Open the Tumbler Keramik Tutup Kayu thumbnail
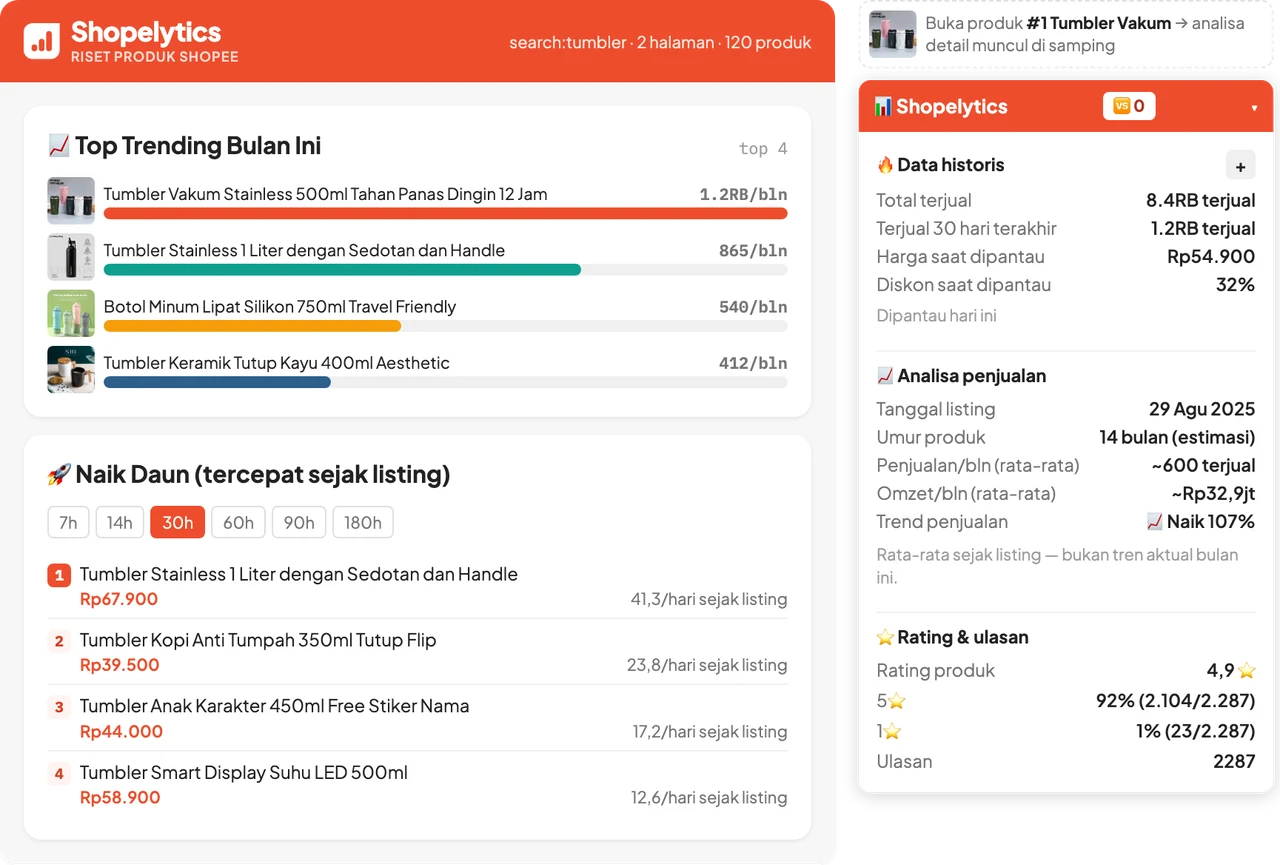1280x865 pixels. [x=71, y=369]
